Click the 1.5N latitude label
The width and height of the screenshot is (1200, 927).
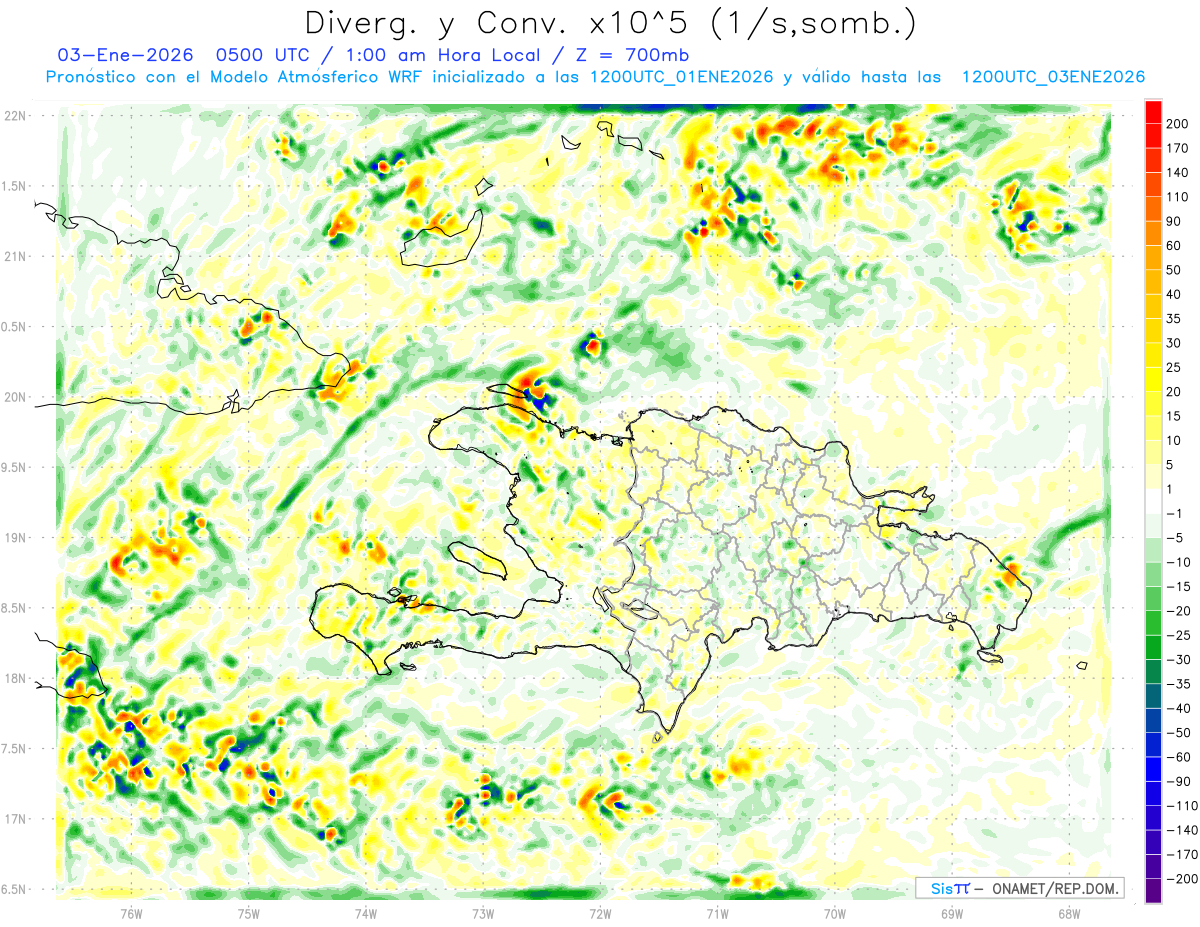click(13, 186)
